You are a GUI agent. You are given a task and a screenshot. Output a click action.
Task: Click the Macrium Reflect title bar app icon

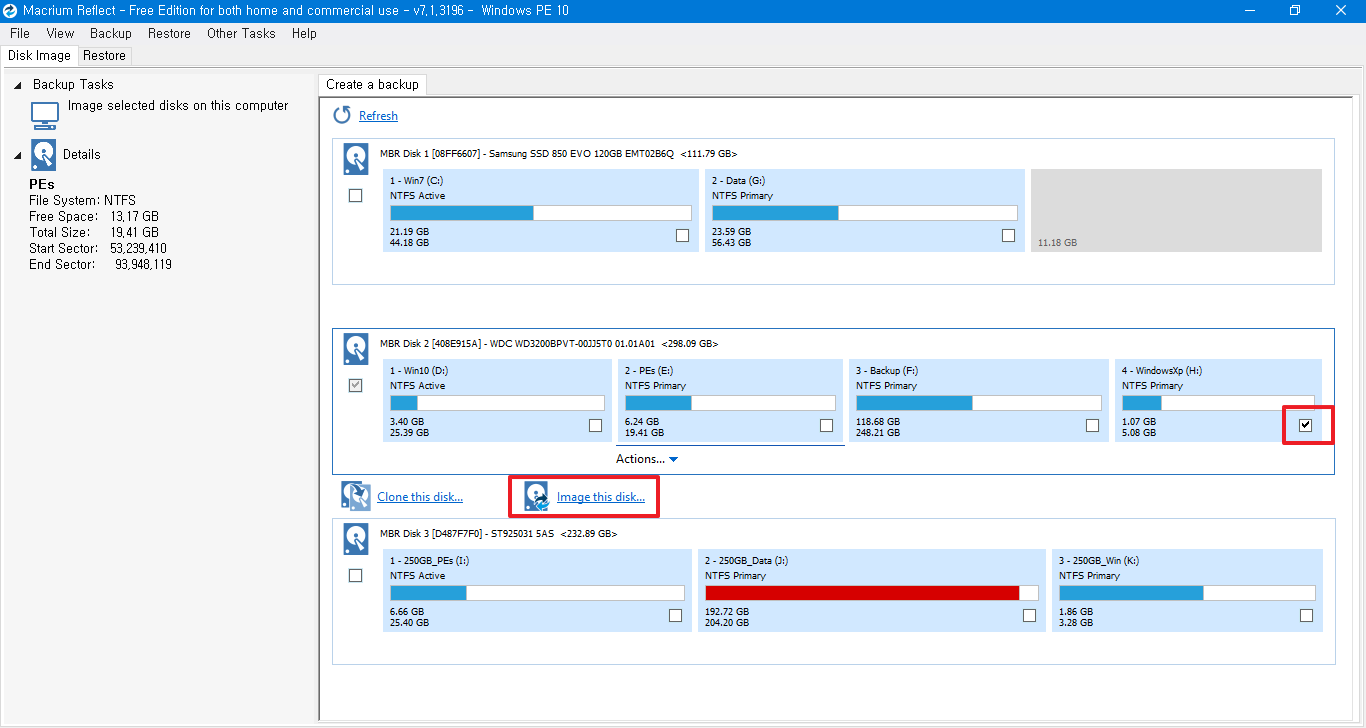point(10,10)
